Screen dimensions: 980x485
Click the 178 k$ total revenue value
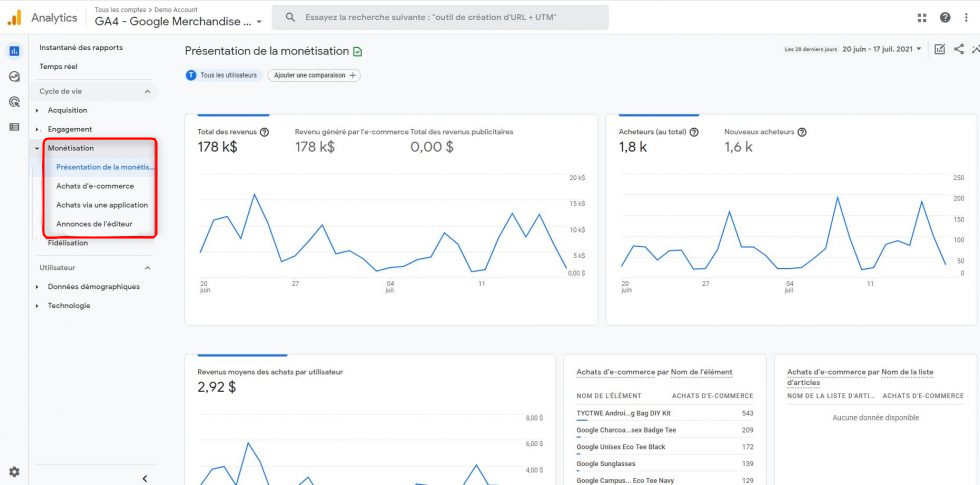[x=218, y=148]
